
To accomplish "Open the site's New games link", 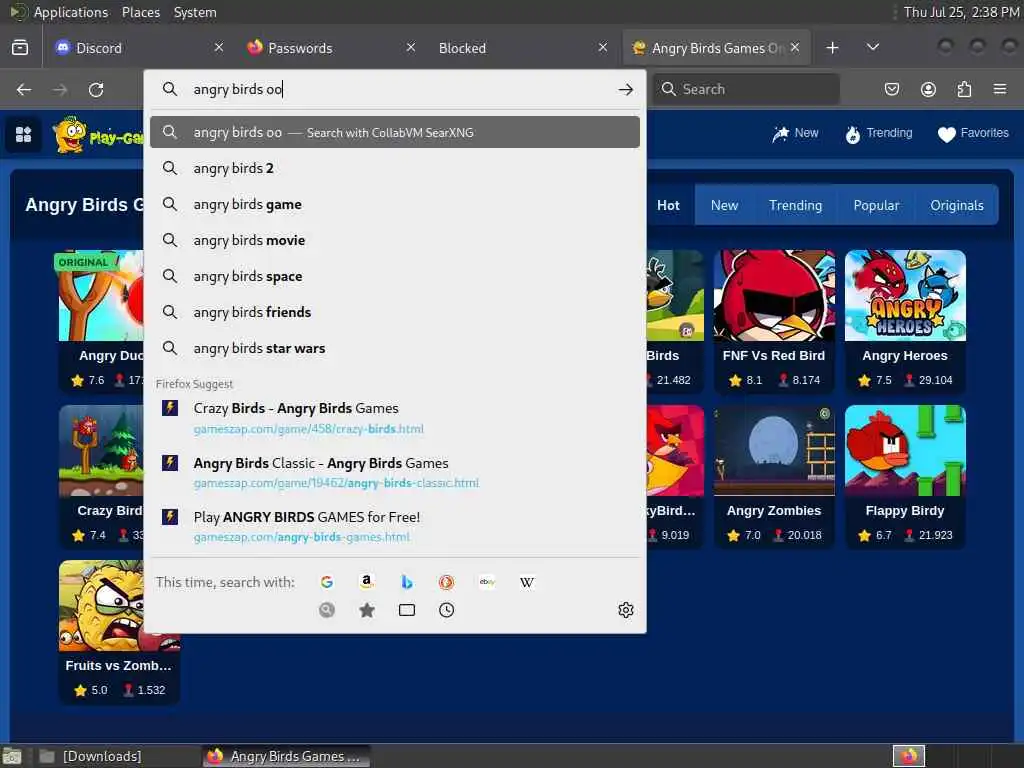I will tap(795, 133).
